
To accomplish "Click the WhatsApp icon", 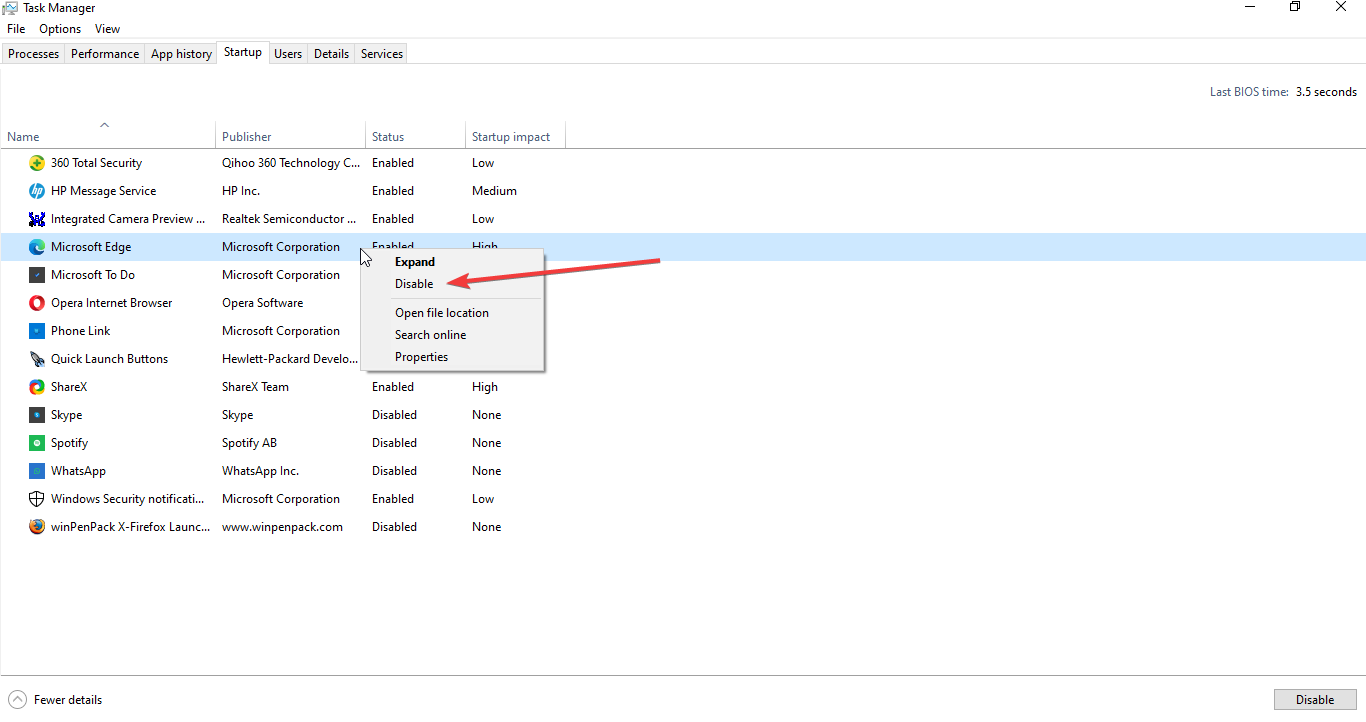I will pyautogui.click(x=37, y=470).
